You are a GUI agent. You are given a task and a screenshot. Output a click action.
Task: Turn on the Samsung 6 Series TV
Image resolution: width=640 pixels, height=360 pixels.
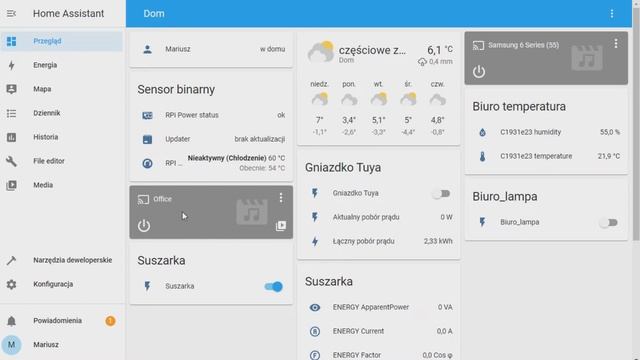479,72
